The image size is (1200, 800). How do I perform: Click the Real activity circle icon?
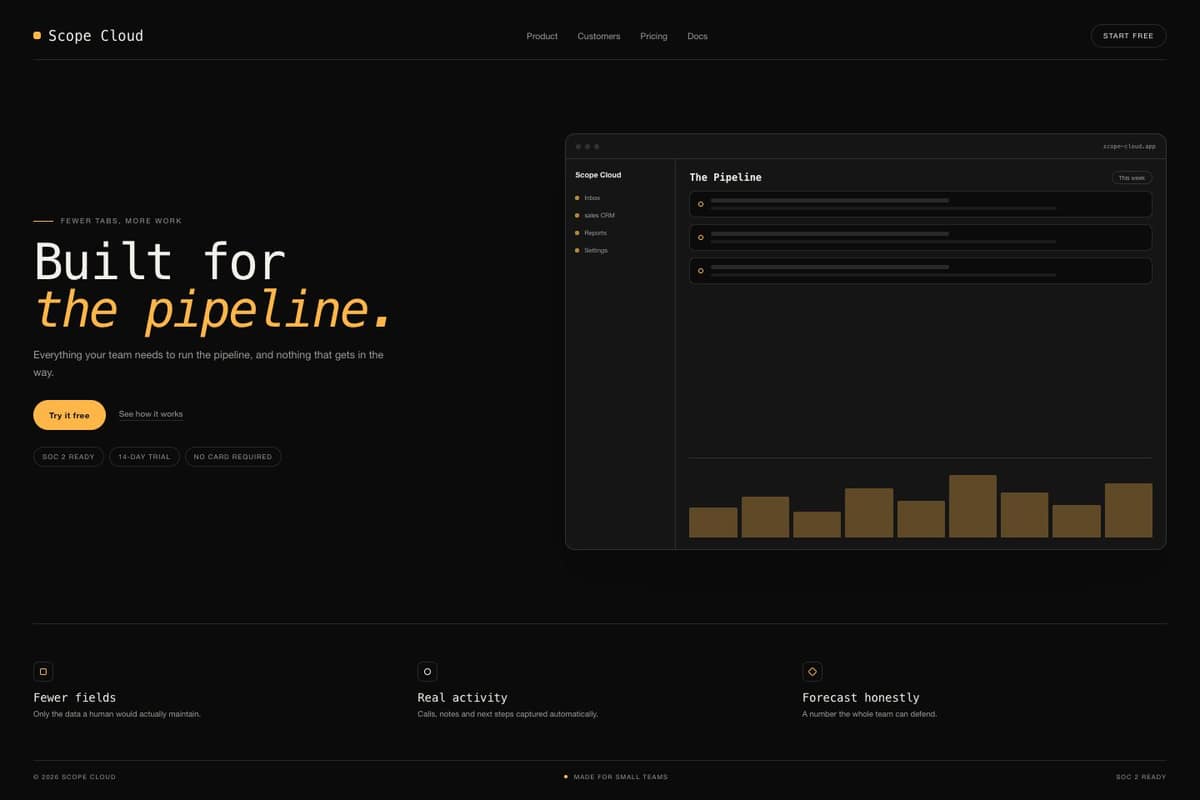427,672
